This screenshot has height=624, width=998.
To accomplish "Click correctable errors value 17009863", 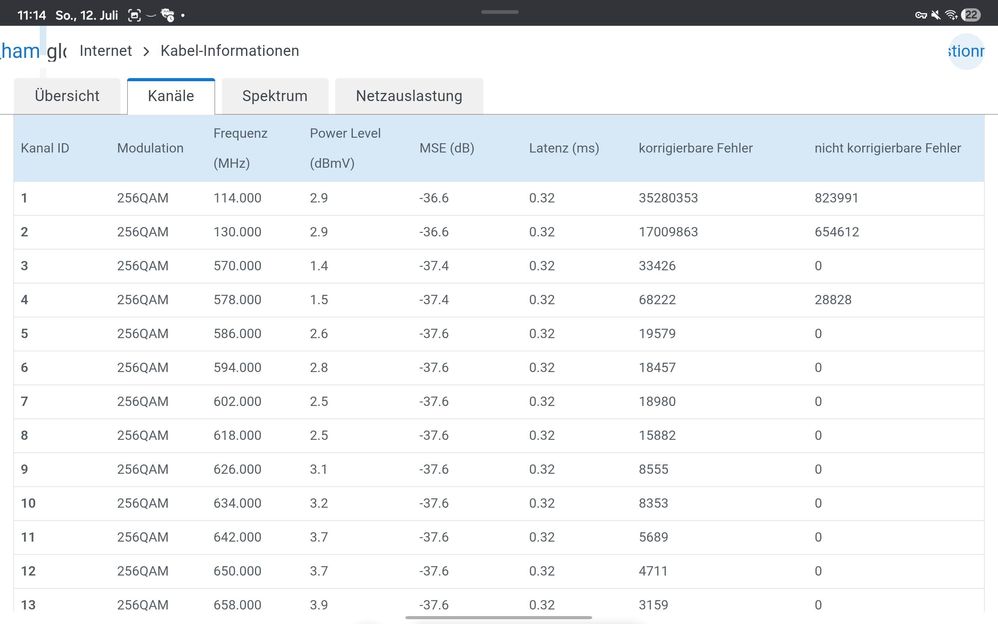I will (x=668, y=232).
